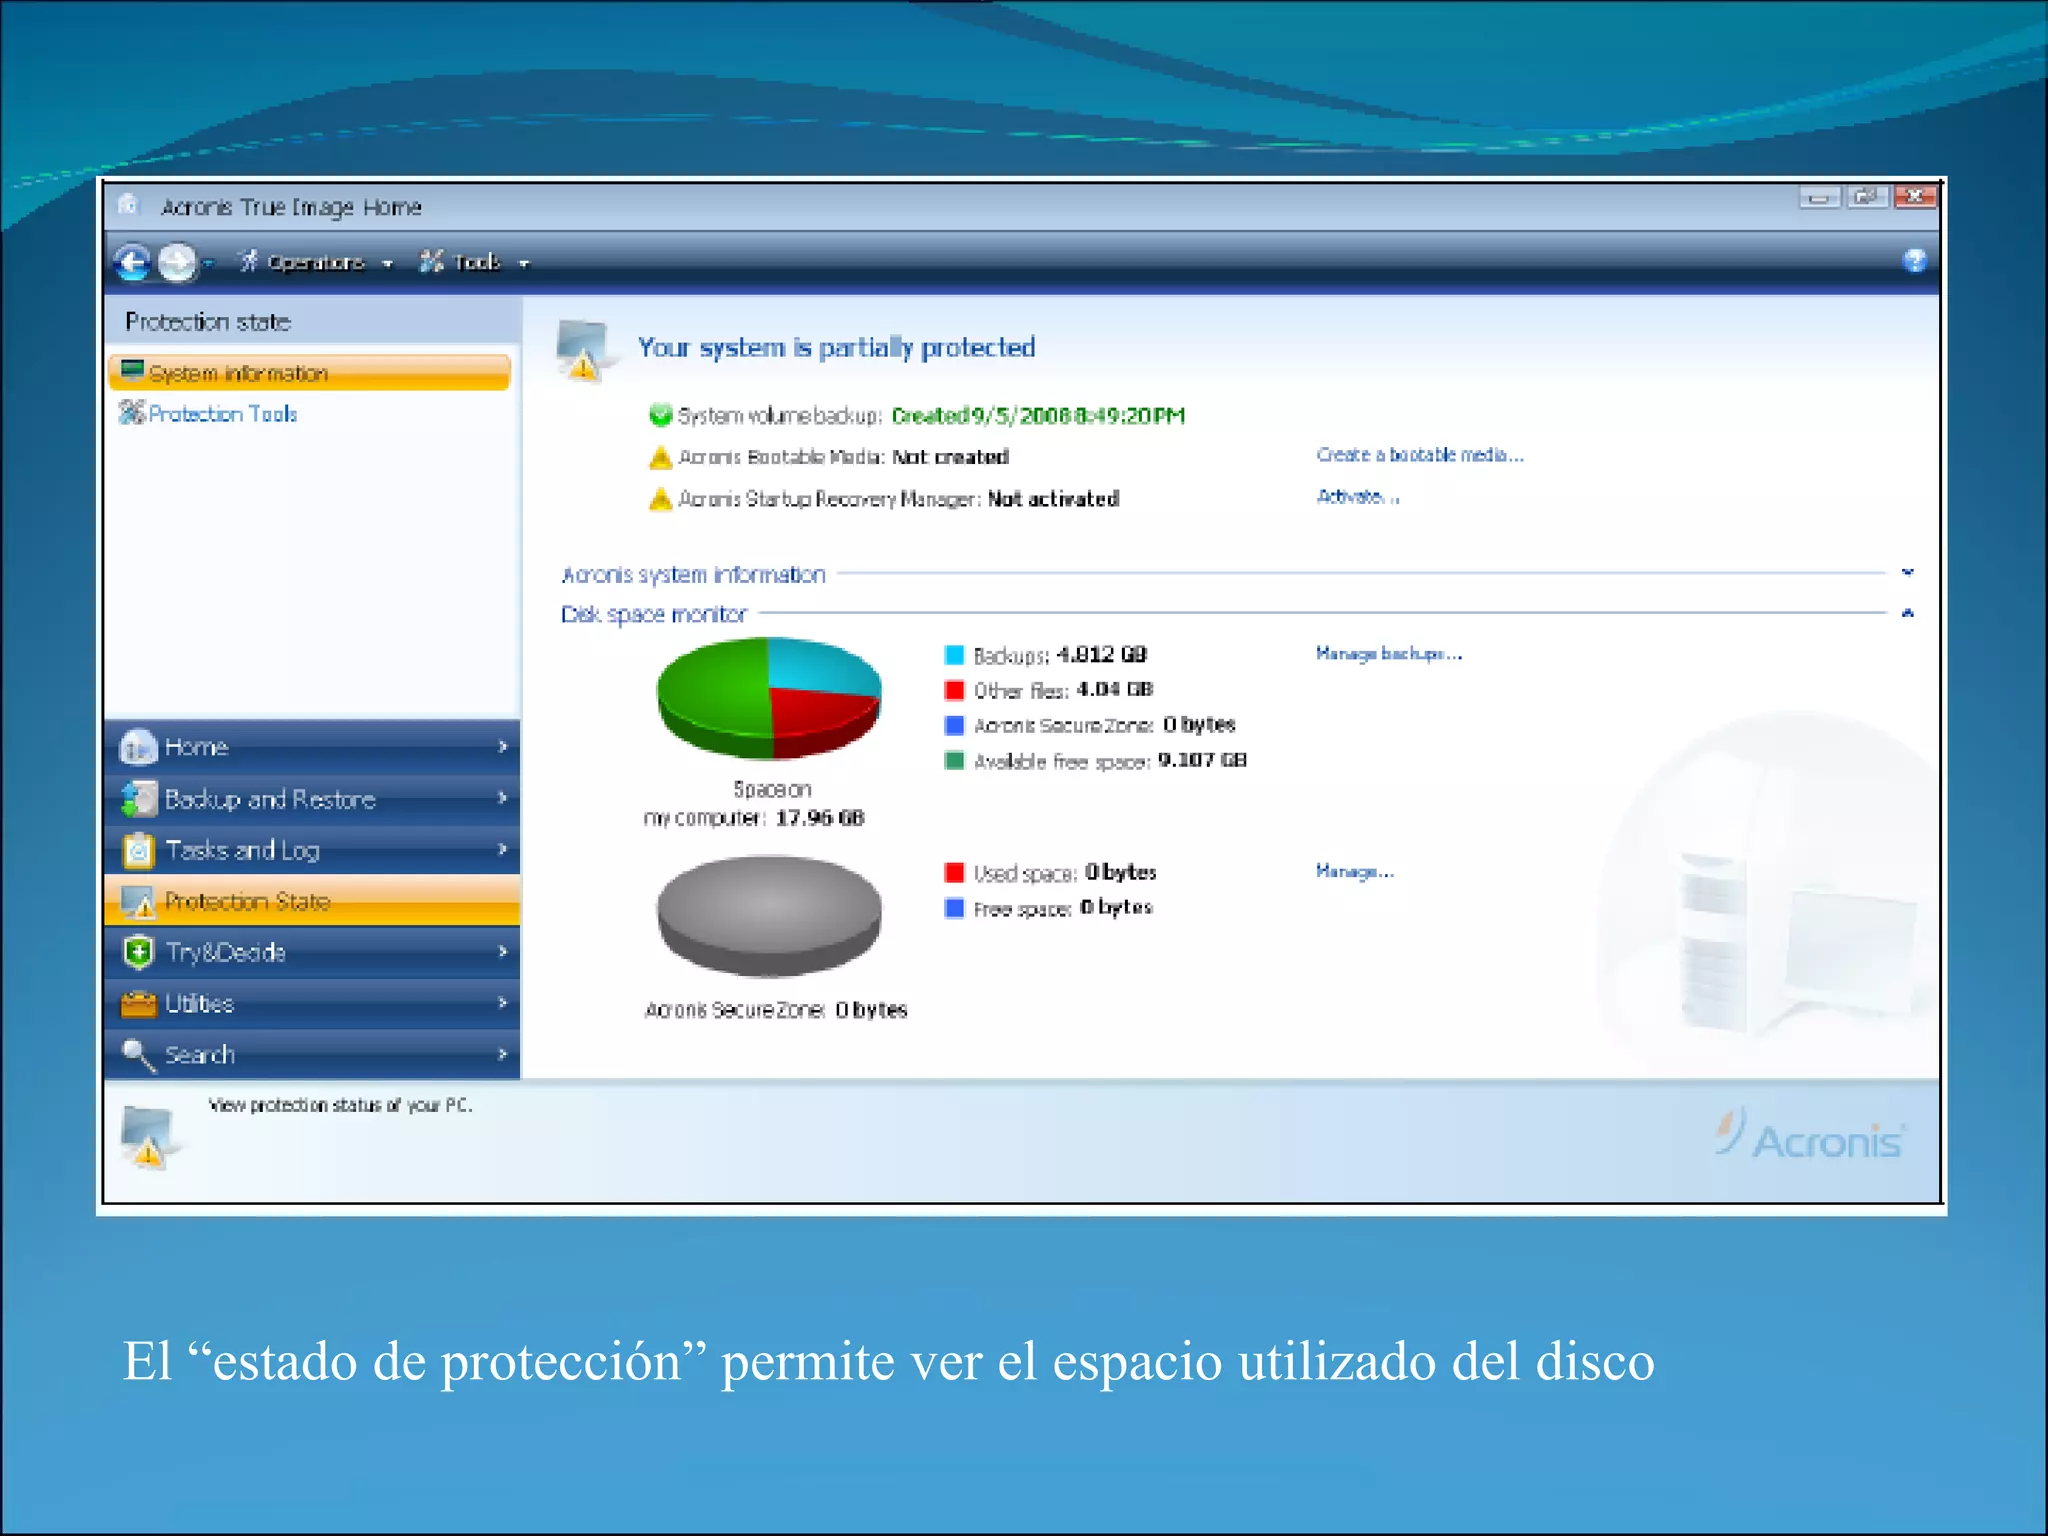Open the Home navigation panel
This screenshot has height=1536, width=2048.
(x=312, y=746)
